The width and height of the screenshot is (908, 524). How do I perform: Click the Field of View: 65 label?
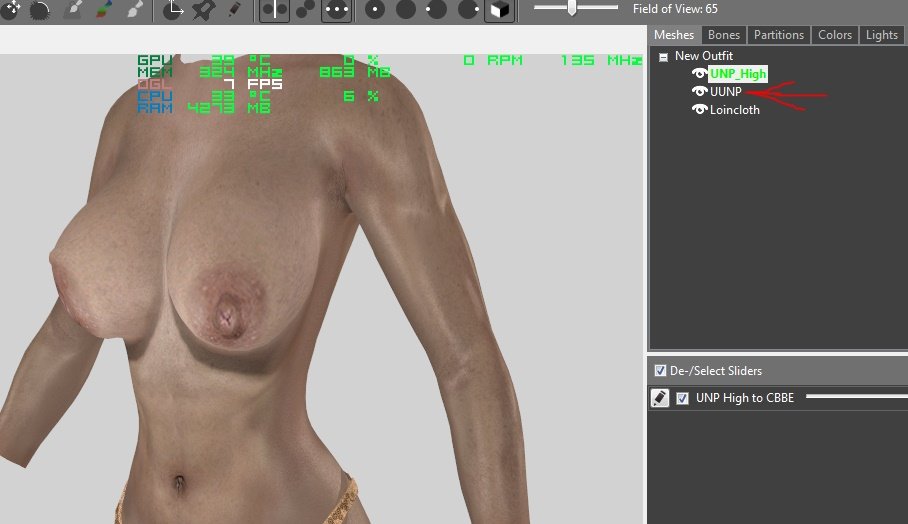pyautogui.click(x=675, y=9)
